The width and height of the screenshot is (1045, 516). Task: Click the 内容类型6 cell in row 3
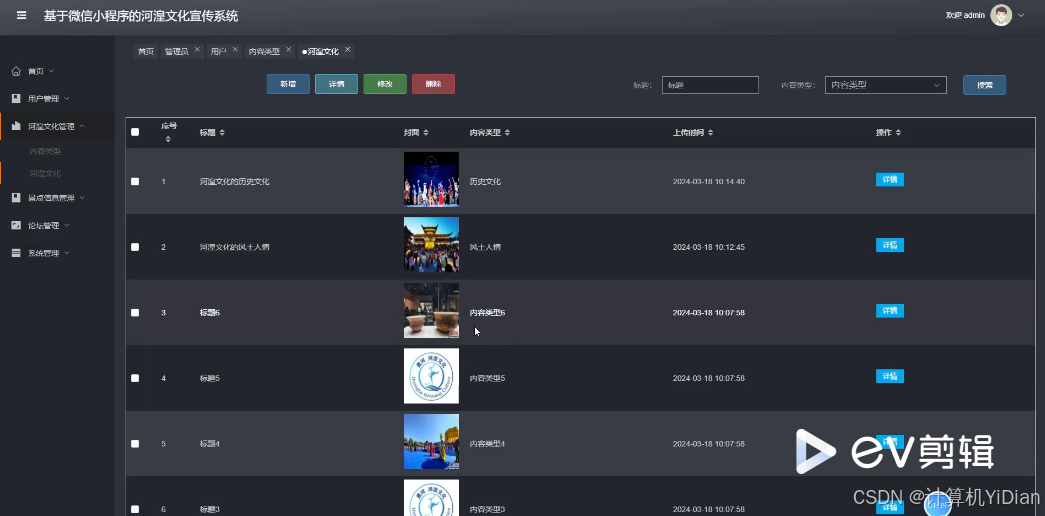[487, 313]
